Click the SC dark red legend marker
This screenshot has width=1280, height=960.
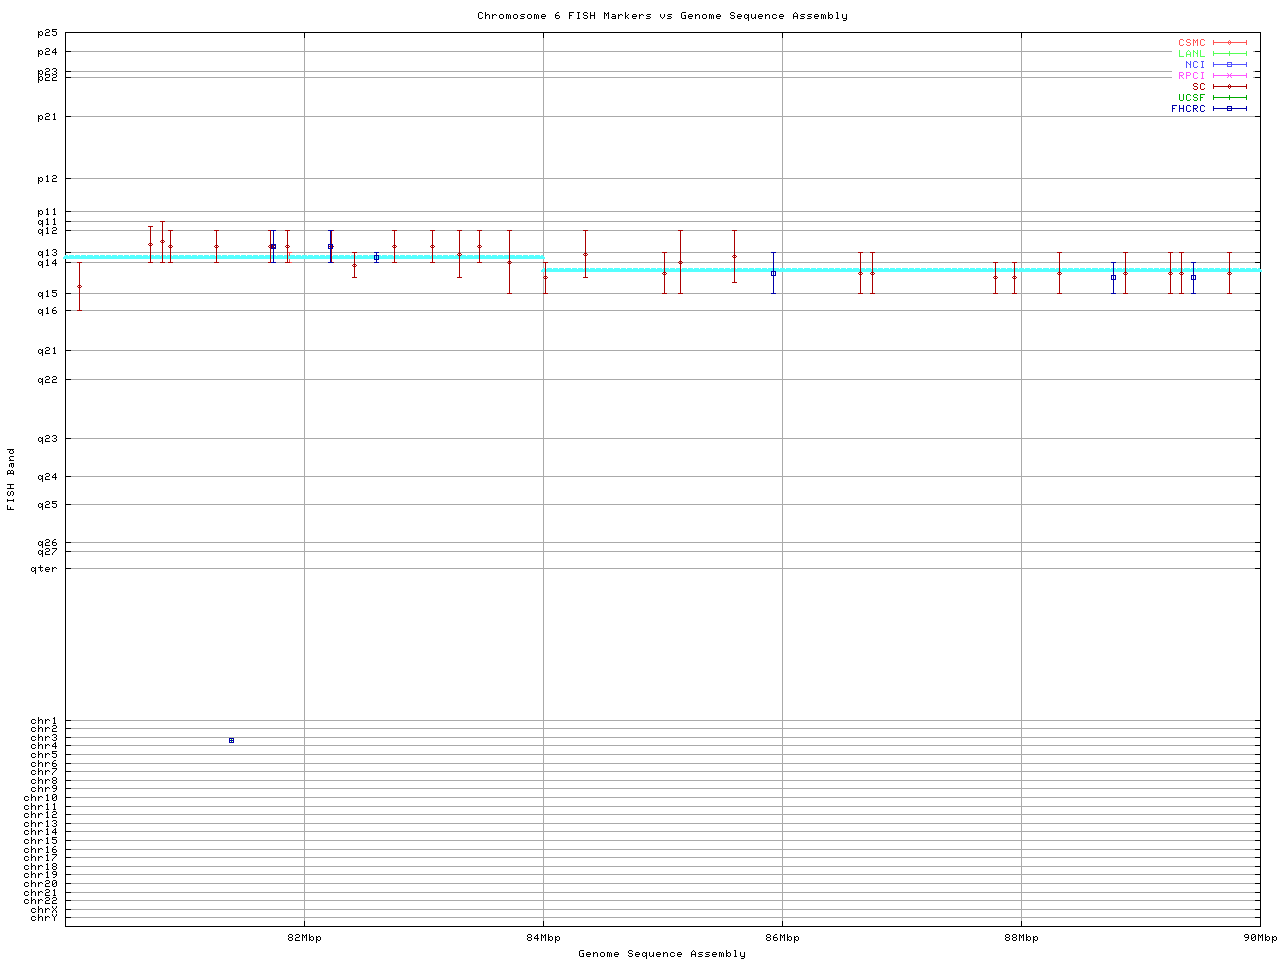coord(1229,87)
